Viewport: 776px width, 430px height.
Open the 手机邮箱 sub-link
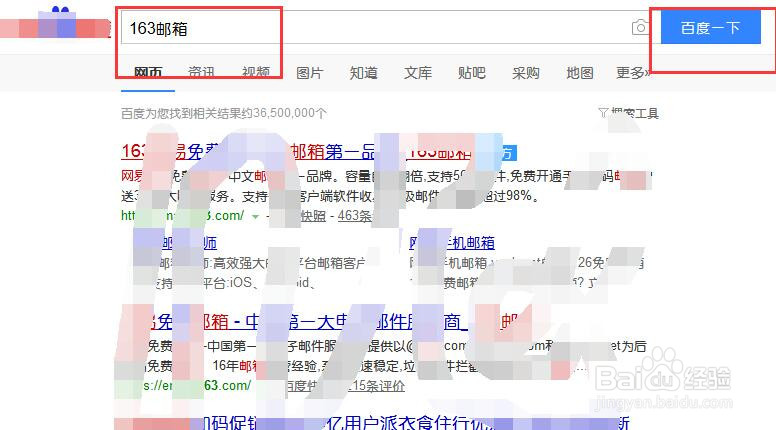coord(452,242)
